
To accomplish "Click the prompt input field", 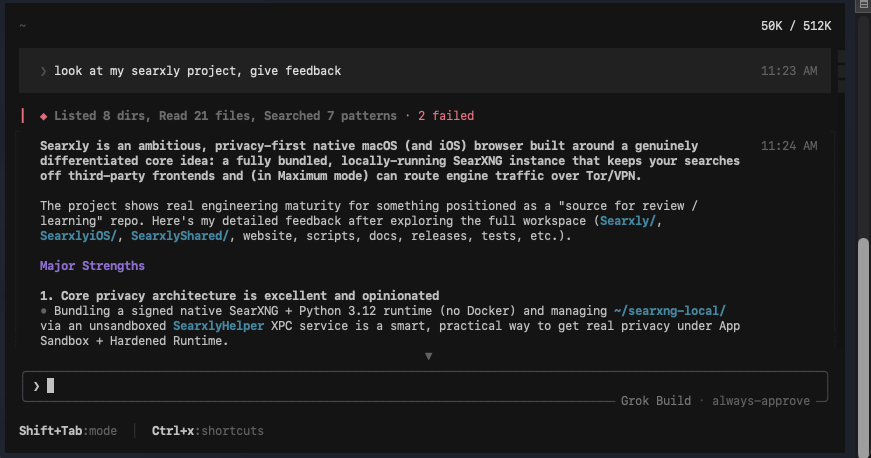I will 425,386.
